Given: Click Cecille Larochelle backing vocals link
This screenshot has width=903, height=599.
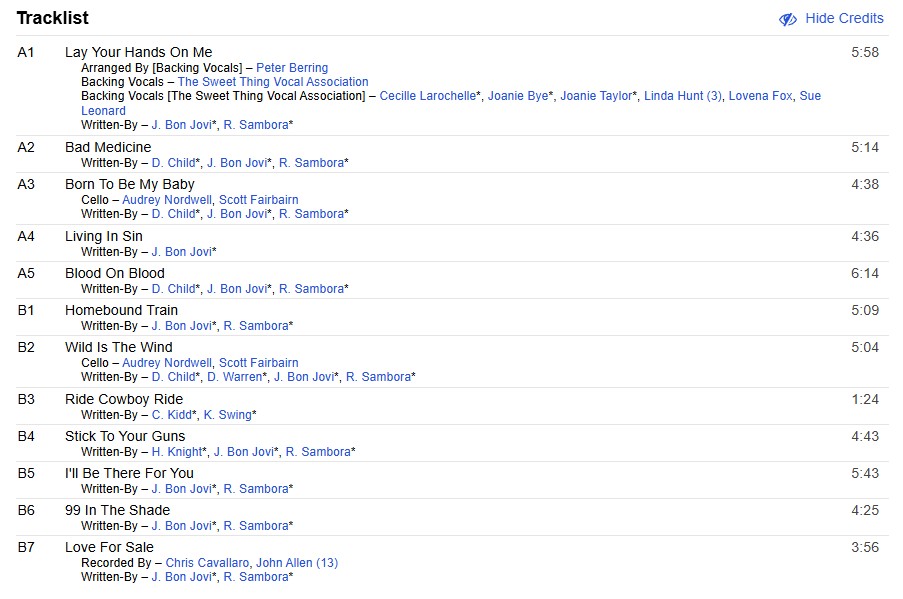Looking at the screenshot, I should (429, 96).
